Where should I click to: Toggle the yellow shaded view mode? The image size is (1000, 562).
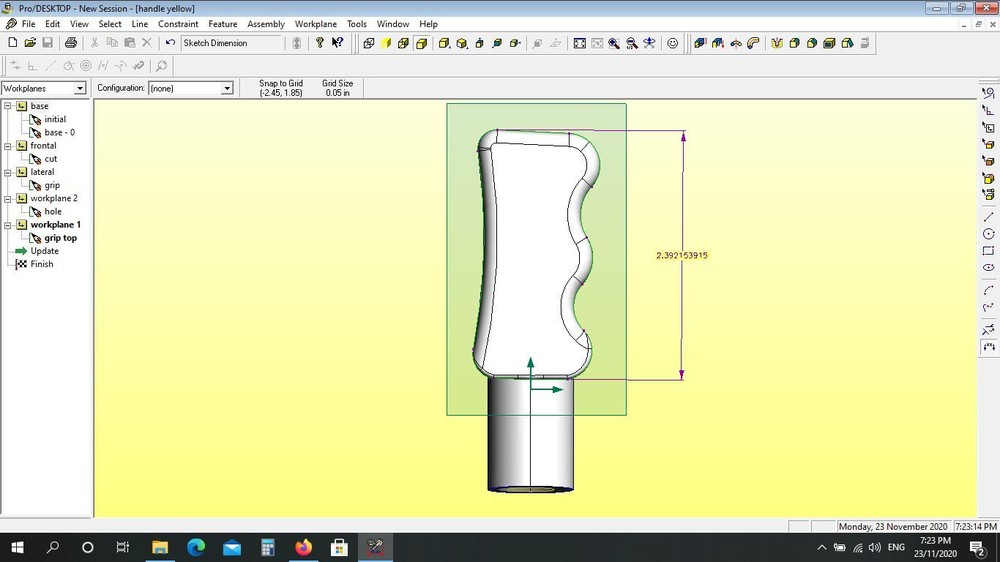[x=386, y=43]
